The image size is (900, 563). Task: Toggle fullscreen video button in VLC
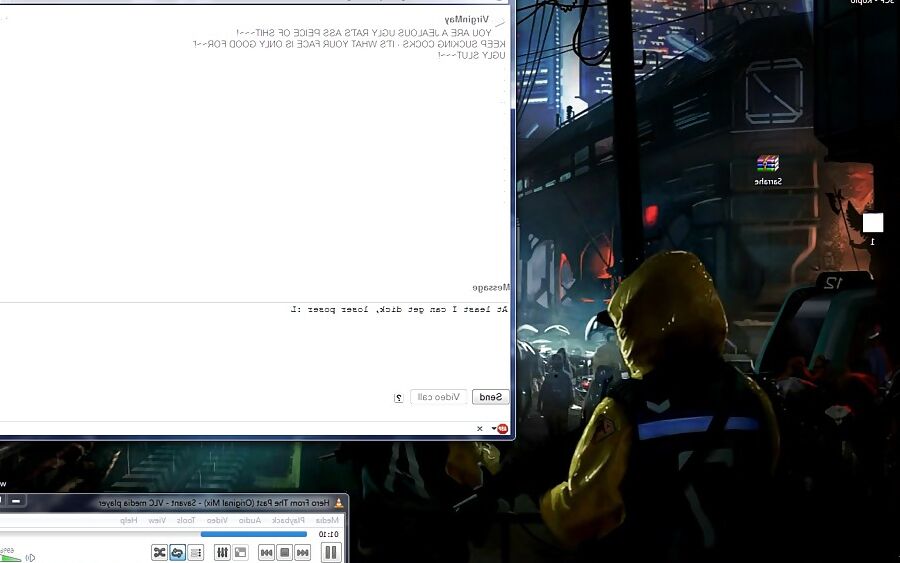coord(240,553)
